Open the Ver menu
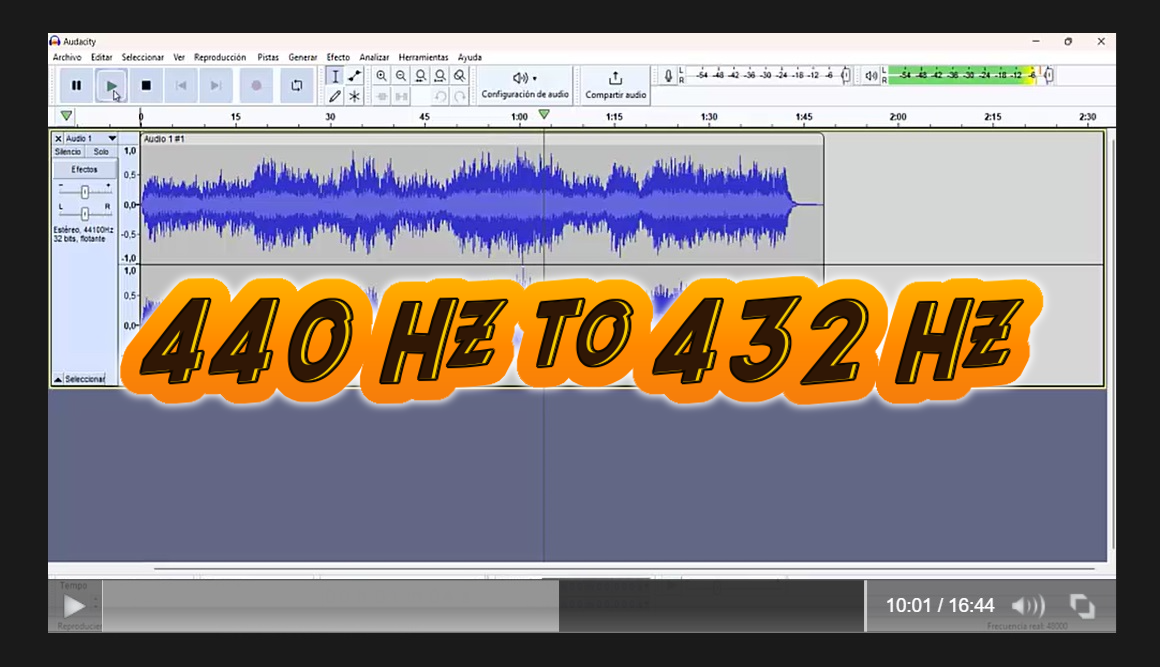Image resolution: width=1160 pixels, height=667 pixels. tap(179, 57)
